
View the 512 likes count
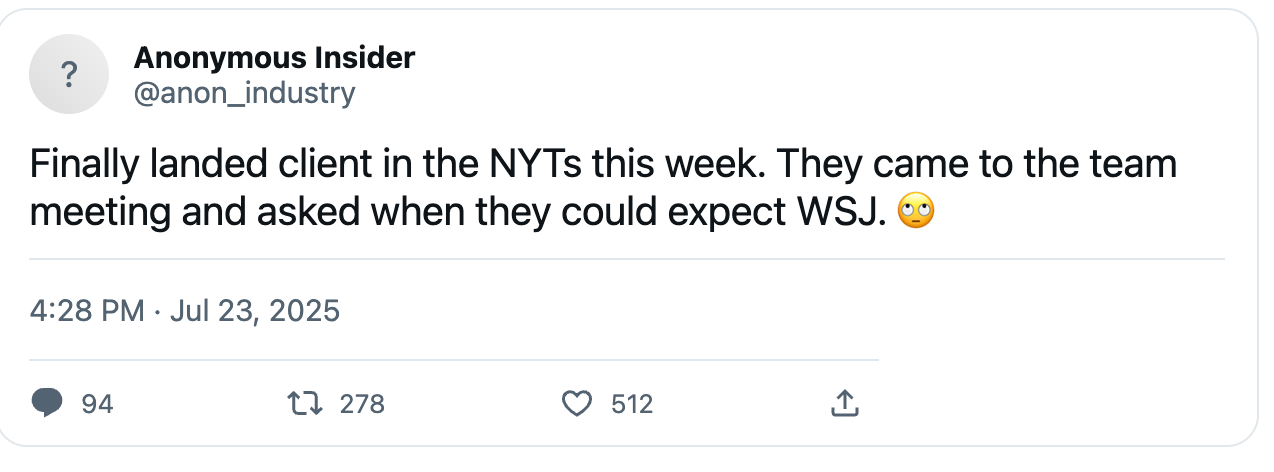(x=632, y=404)
